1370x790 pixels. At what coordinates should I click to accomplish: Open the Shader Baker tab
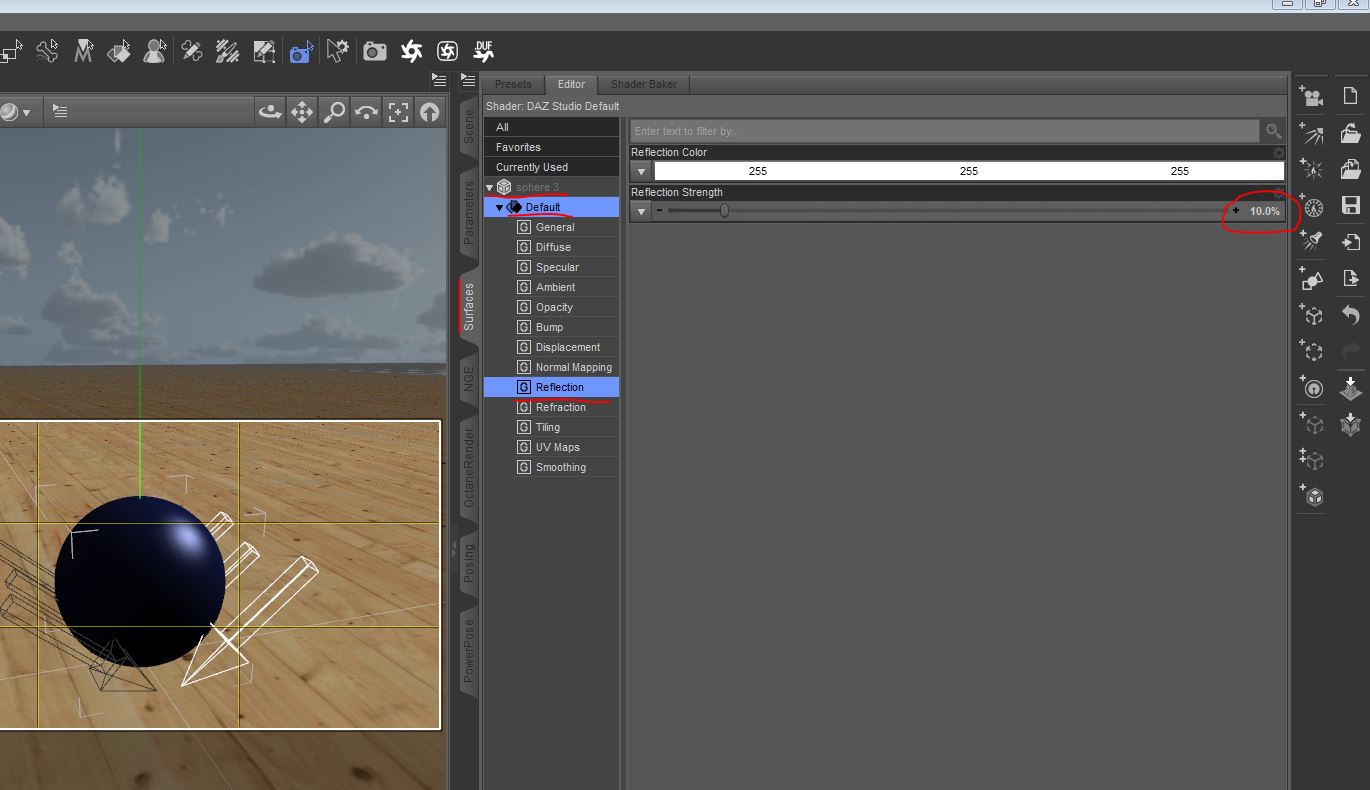coord(643,84)
